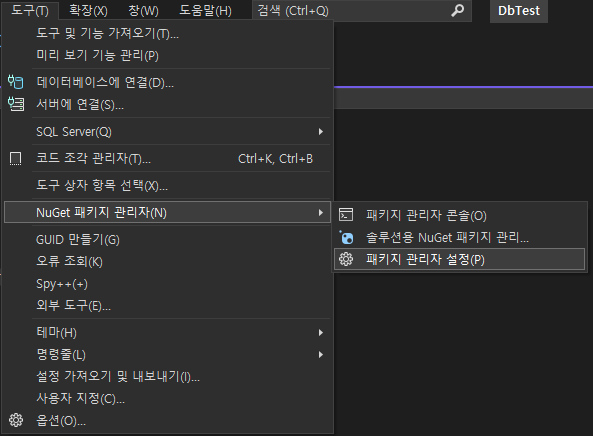
Task: Click the gear icon beside 옵션(O)
Action: coord(16,420)
